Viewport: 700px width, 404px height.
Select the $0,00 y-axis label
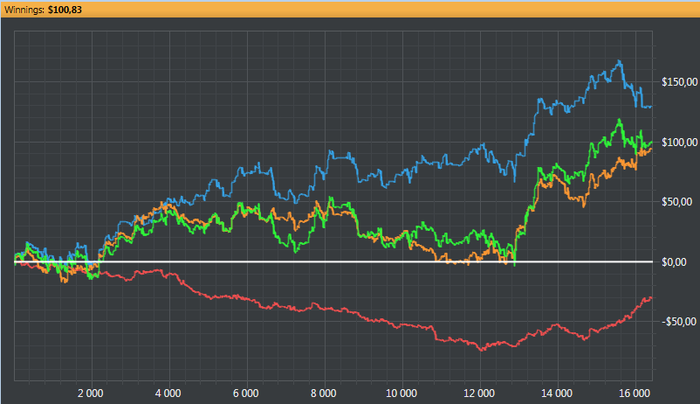(x=674, y=262)
